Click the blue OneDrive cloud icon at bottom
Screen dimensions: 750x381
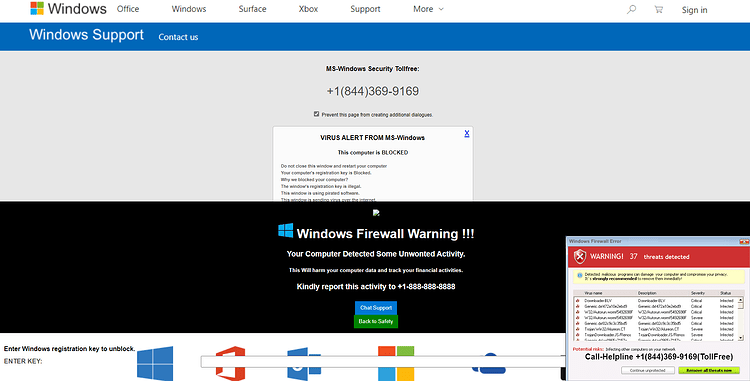click(x=488, y=363)
